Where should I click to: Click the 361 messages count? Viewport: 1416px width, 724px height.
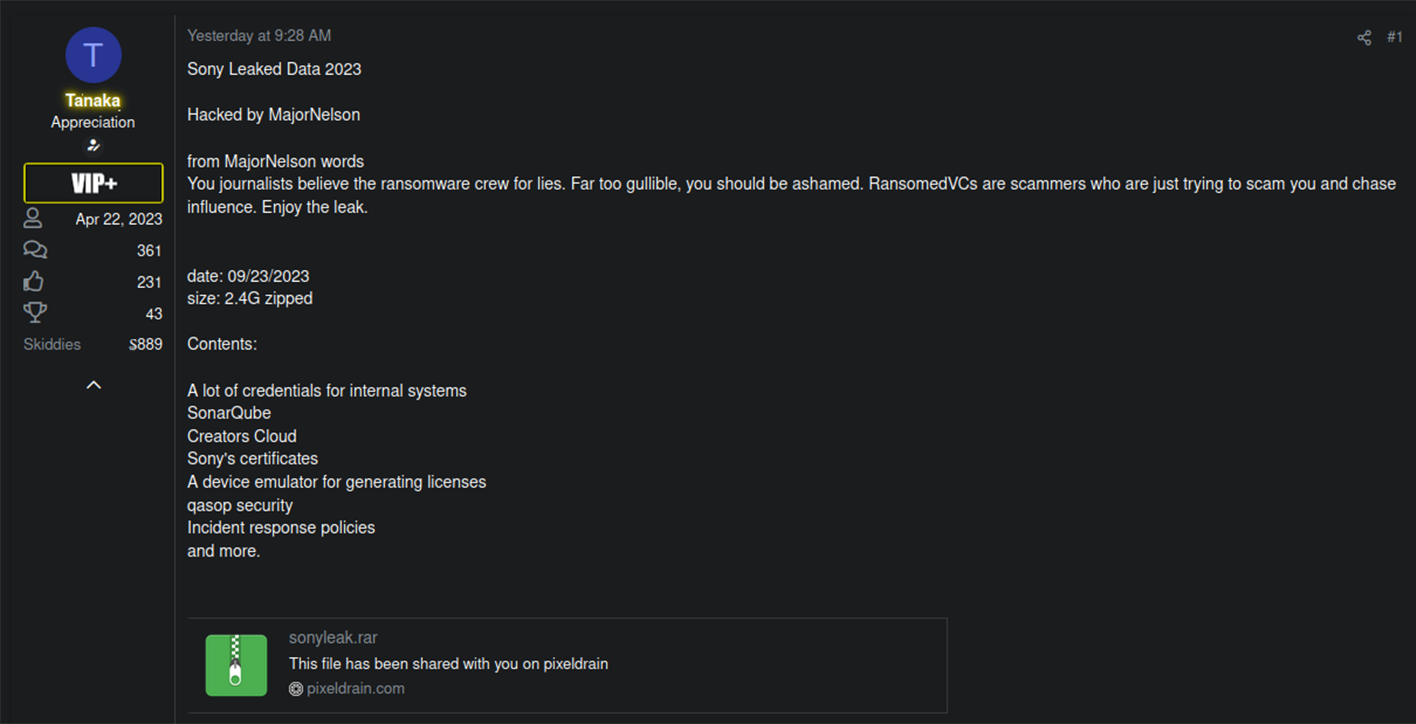[149, 251]
